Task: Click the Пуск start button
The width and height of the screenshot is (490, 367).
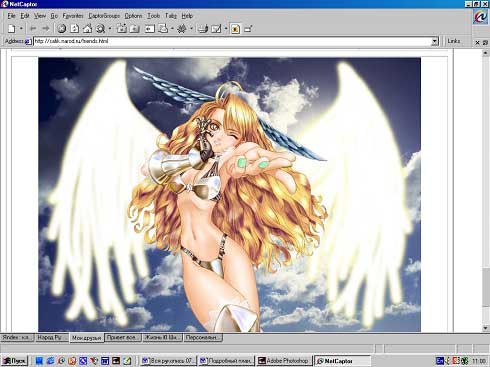Action: tap(15, 361)
